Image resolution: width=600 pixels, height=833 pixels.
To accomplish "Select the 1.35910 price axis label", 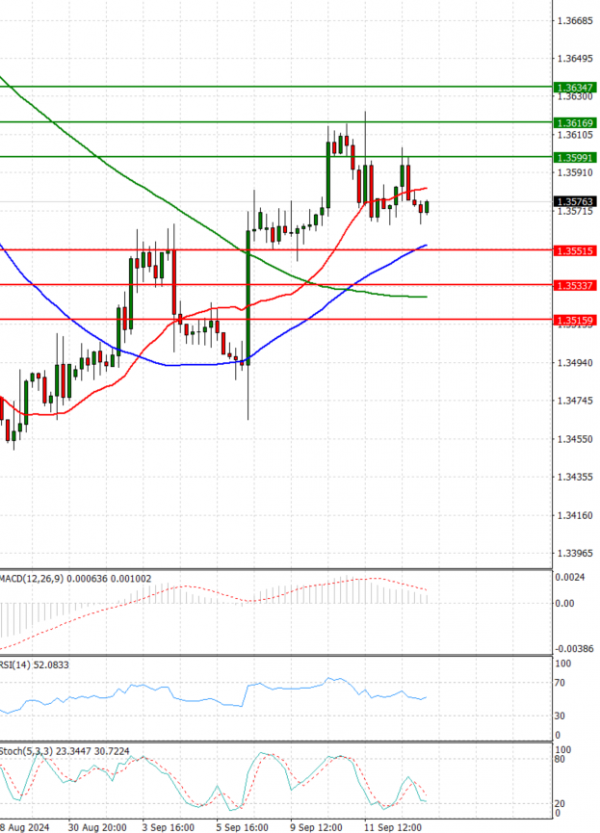I will (574, 173).
